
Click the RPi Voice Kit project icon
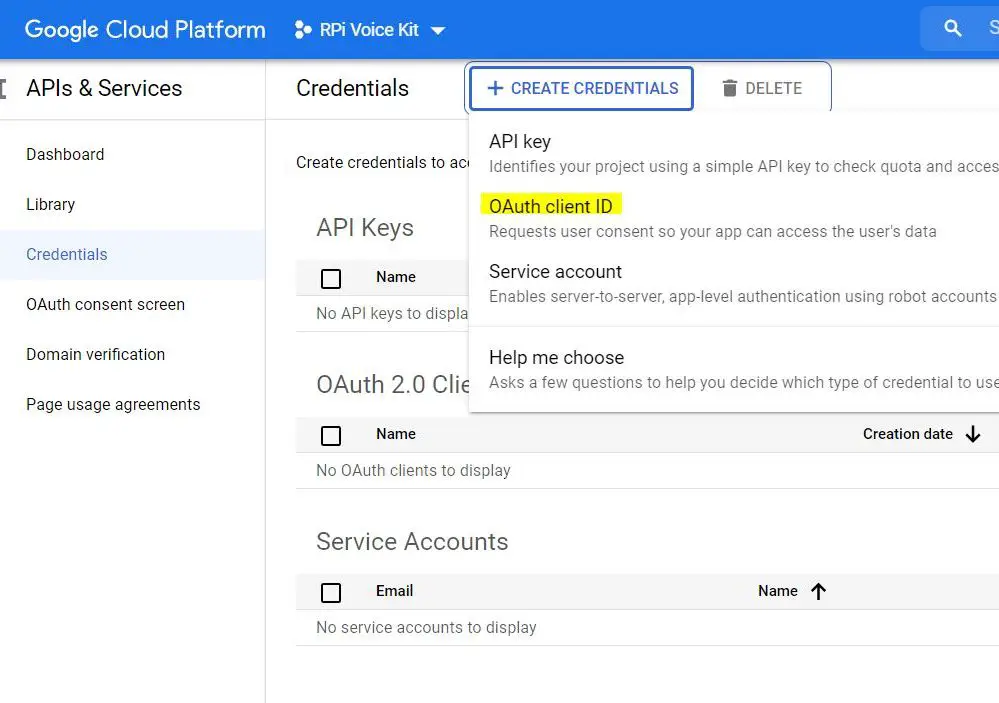coord(303,29)
